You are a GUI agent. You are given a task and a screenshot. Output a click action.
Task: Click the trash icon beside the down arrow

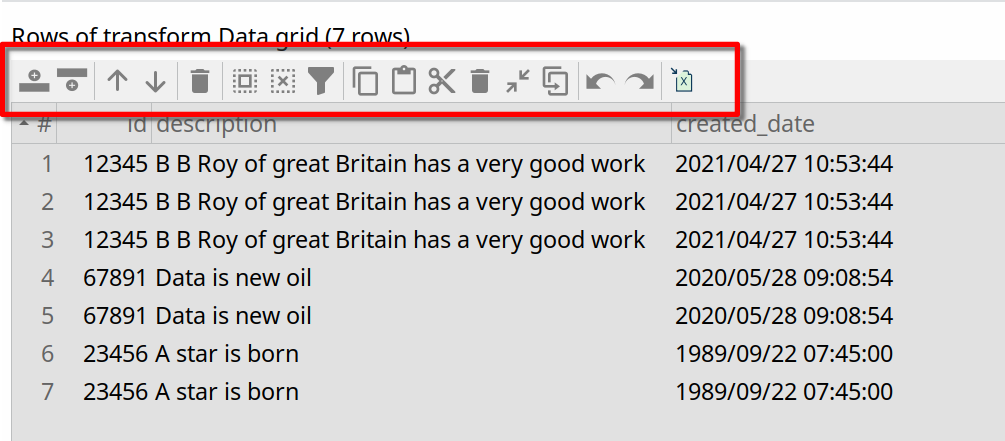pyautogui.click(x=200, y=81)
